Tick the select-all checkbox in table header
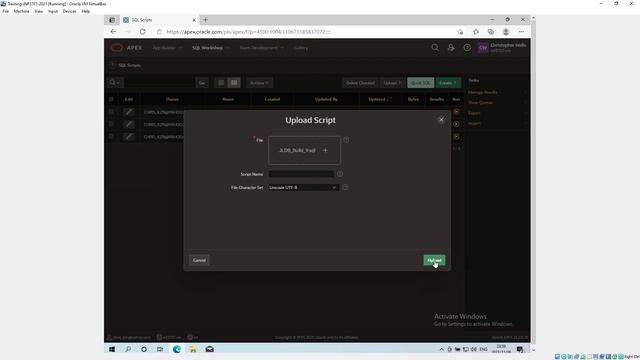This screenshot has height=360, width=640. [x=111, y=99]
